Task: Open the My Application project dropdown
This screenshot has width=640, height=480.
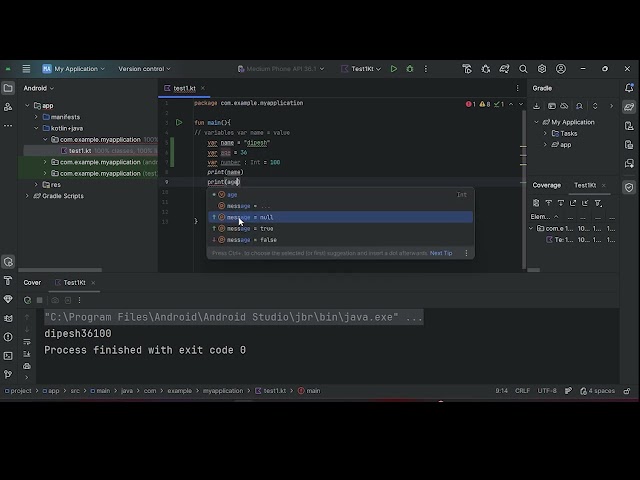Action: (x=73, y=69)
